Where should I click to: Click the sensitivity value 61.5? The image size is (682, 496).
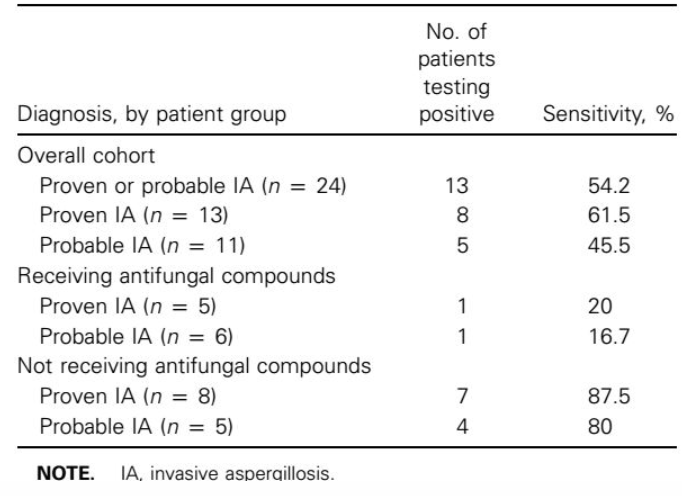608,216
